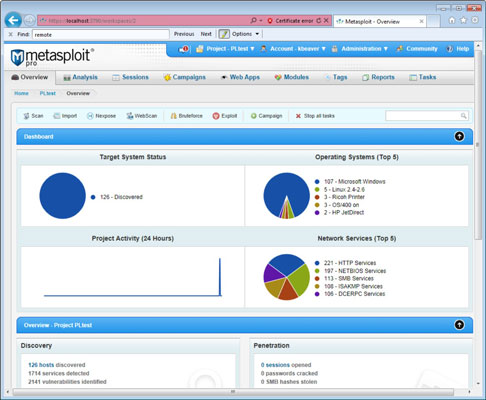The width and height of the screenshot is (486, 400).
Task: Open the Administration dropdown menu
Action: 360,49
